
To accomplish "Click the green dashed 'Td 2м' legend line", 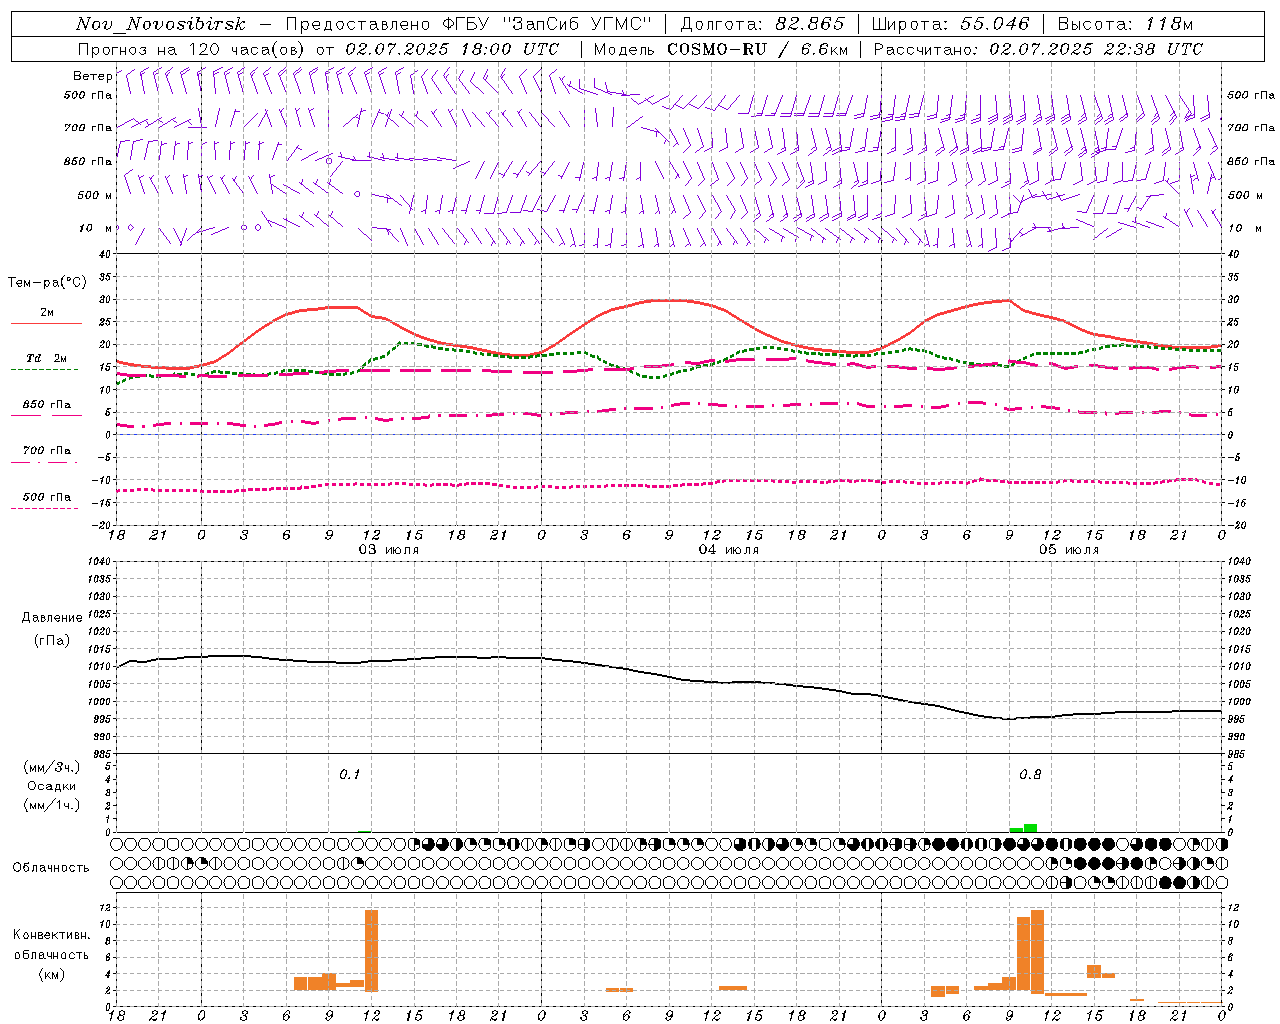I will (44, 369).
